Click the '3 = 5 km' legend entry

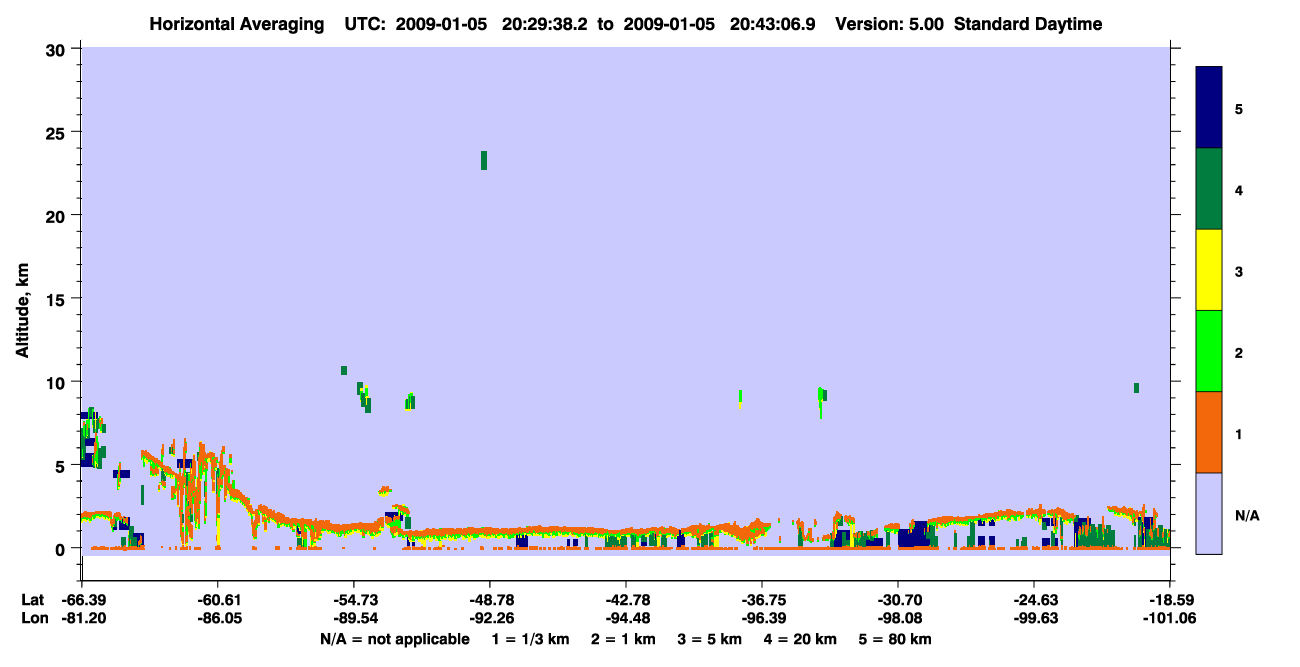click(712, 639)
